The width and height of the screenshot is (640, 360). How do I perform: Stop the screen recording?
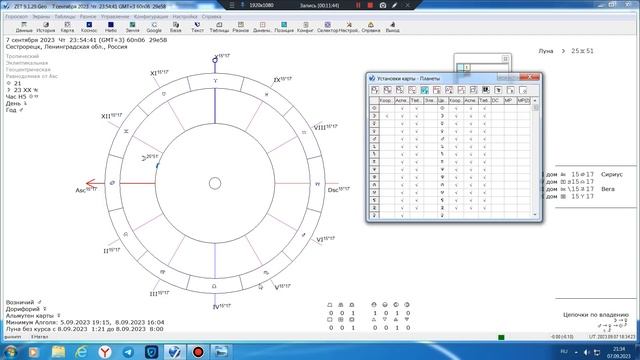click(x=370, y=5)
